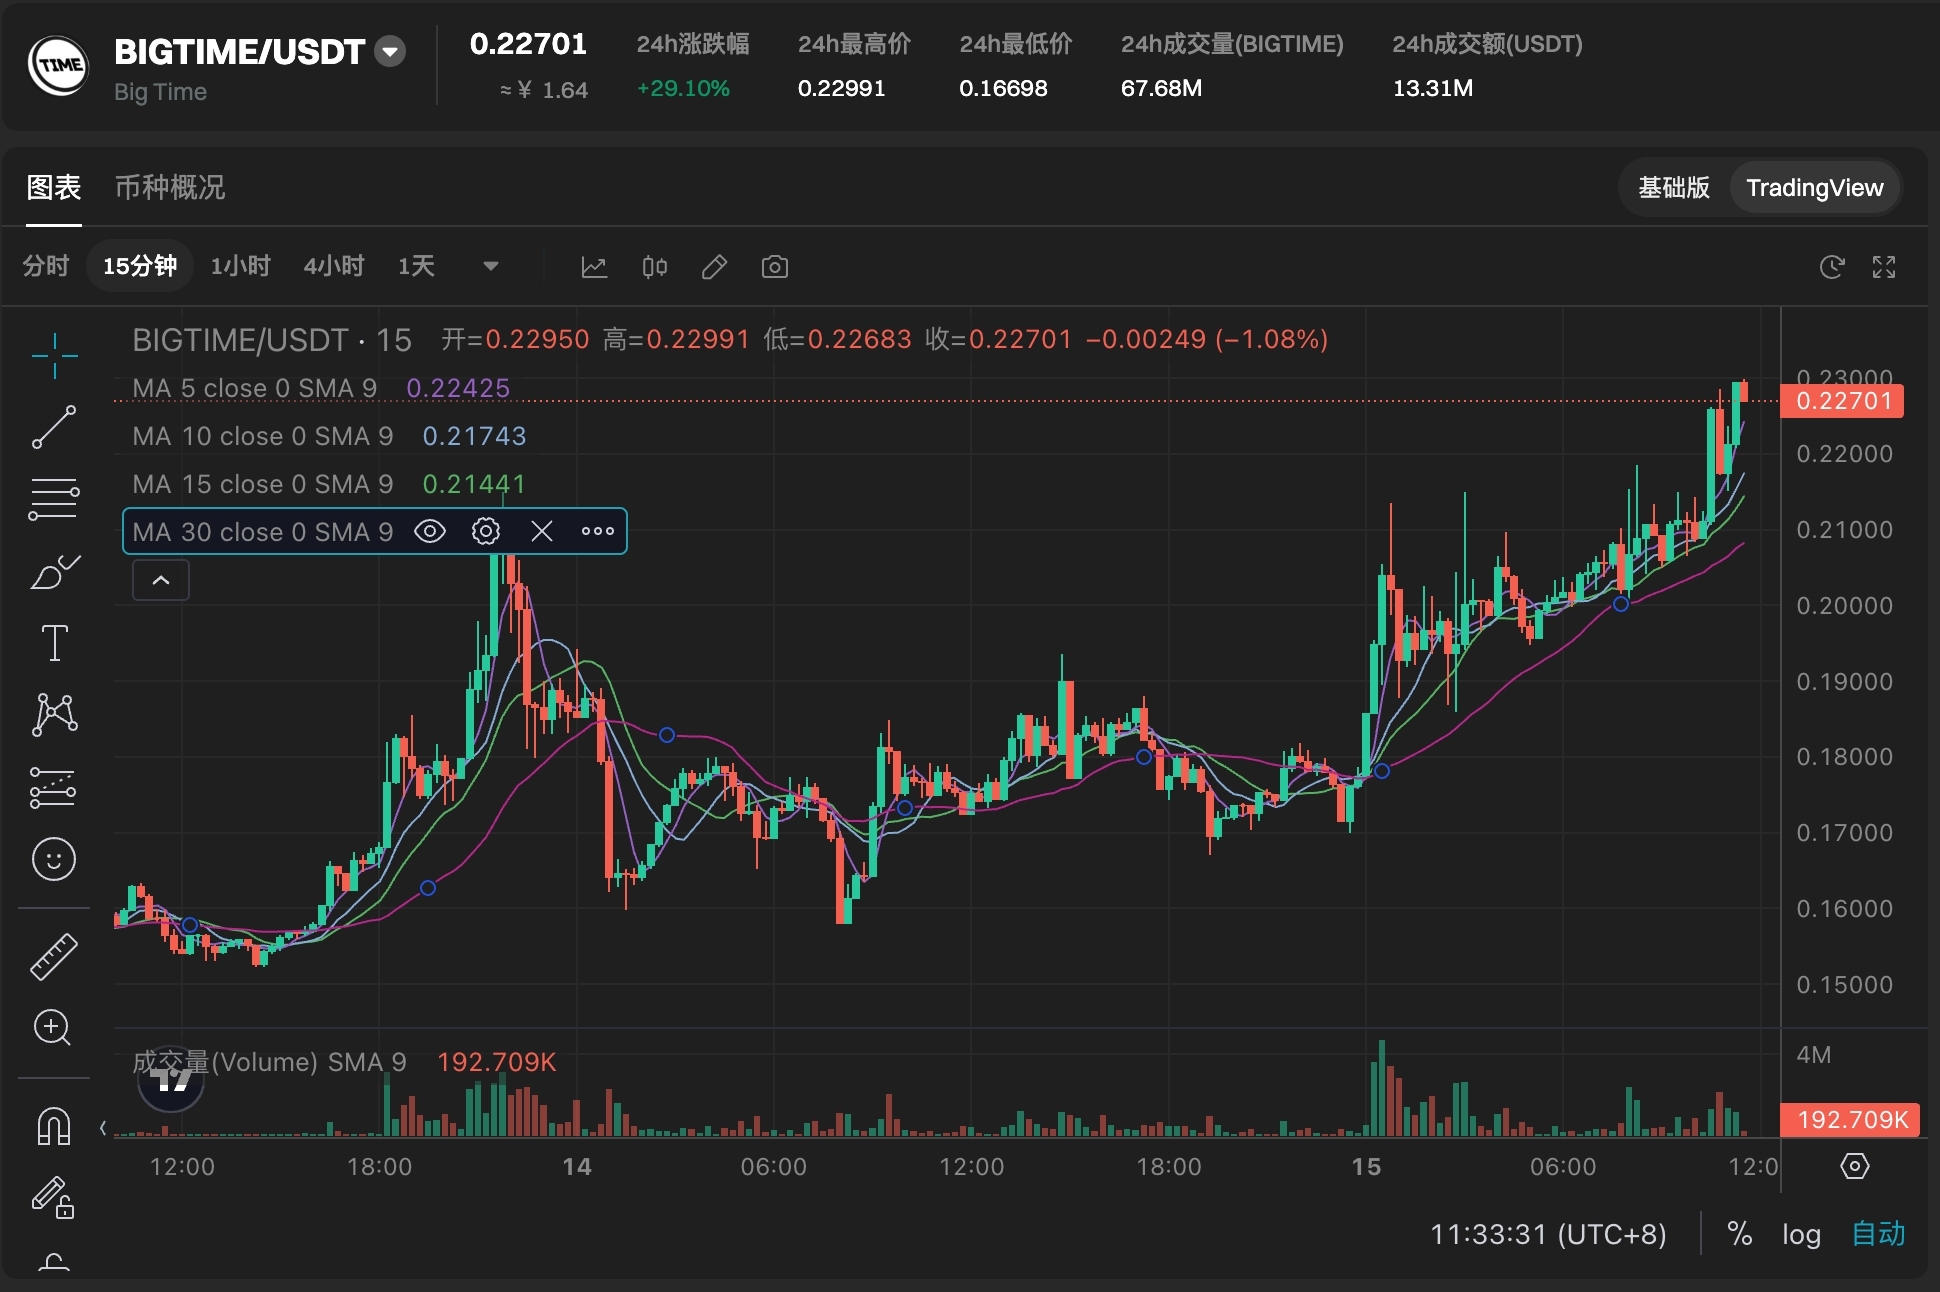Click the 24h最低价 0.16698 value
Image resolution: width=1940 pixels, height=1292 pixels.
pyautogui.click(x=1003, y=88)
